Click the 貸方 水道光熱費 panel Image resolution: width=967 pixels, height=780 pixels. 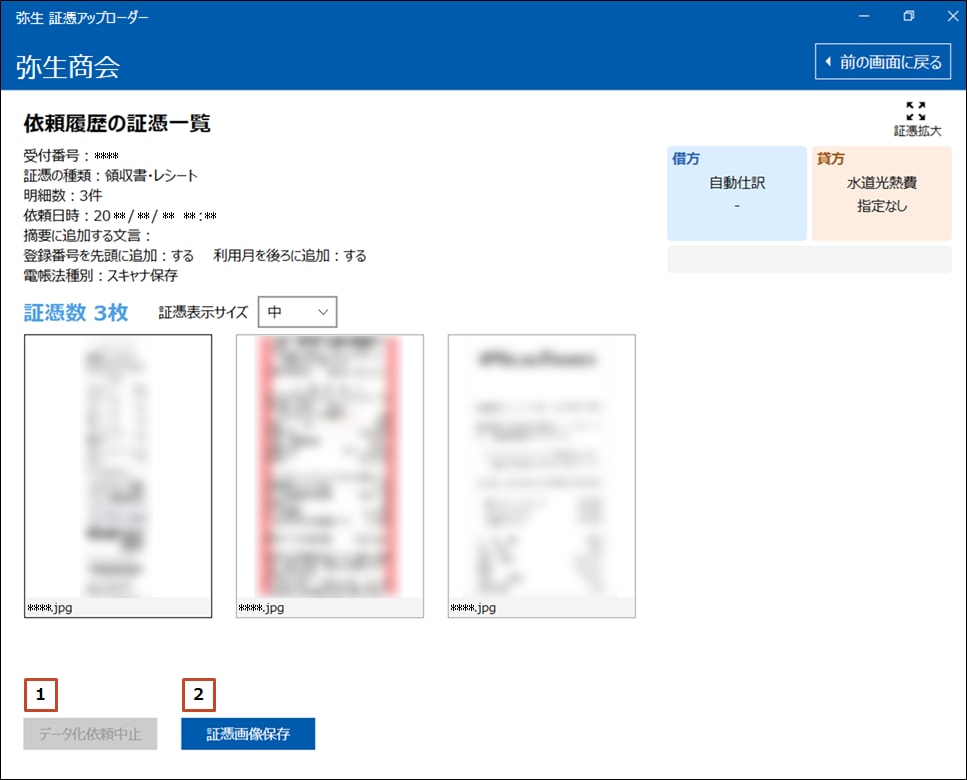click(x=881, y=193)
